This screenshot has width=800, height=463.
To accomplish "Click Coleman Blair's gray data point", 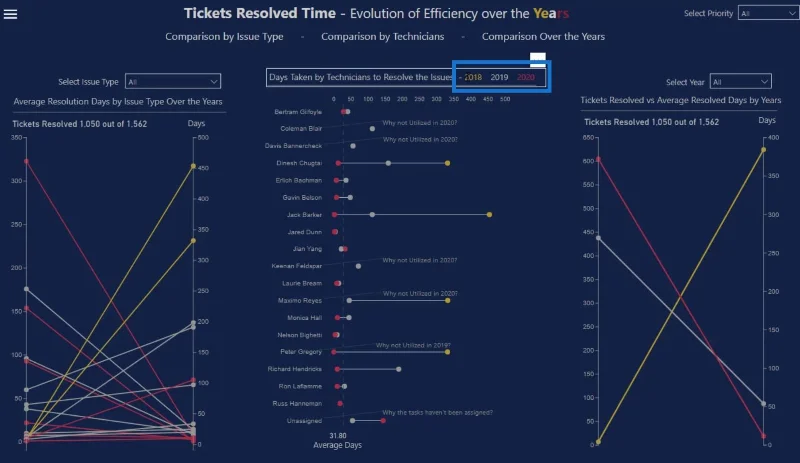I will pos(372,129).
